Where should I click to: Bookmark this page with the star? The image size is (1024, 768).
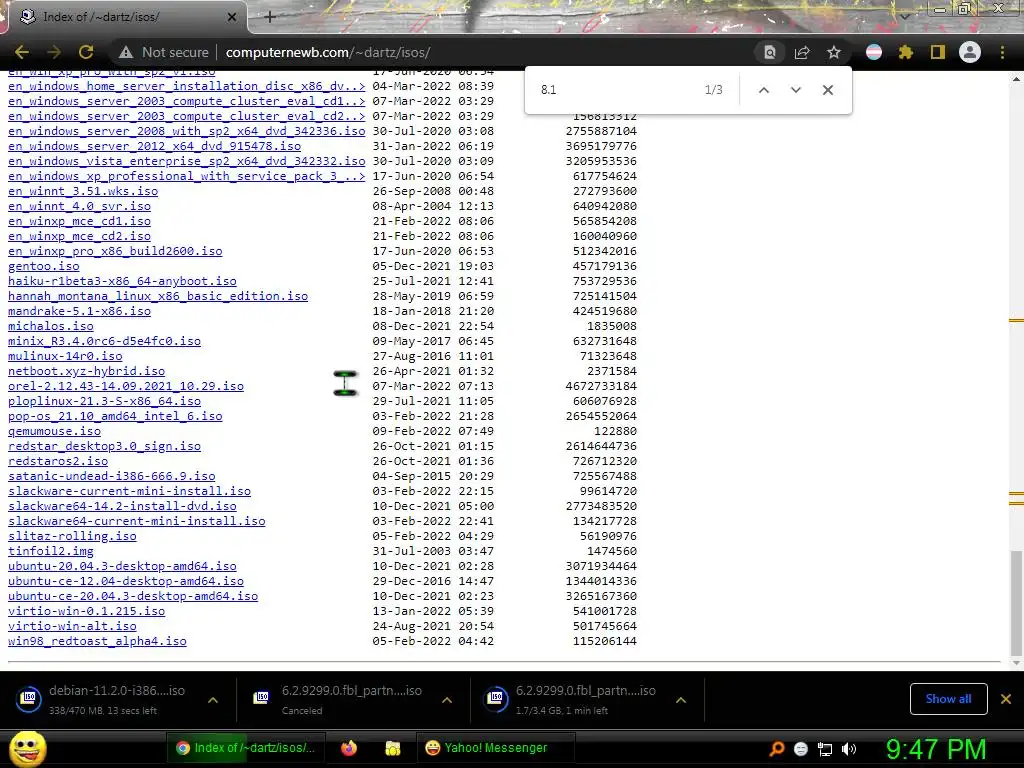(x=834, y=52)
